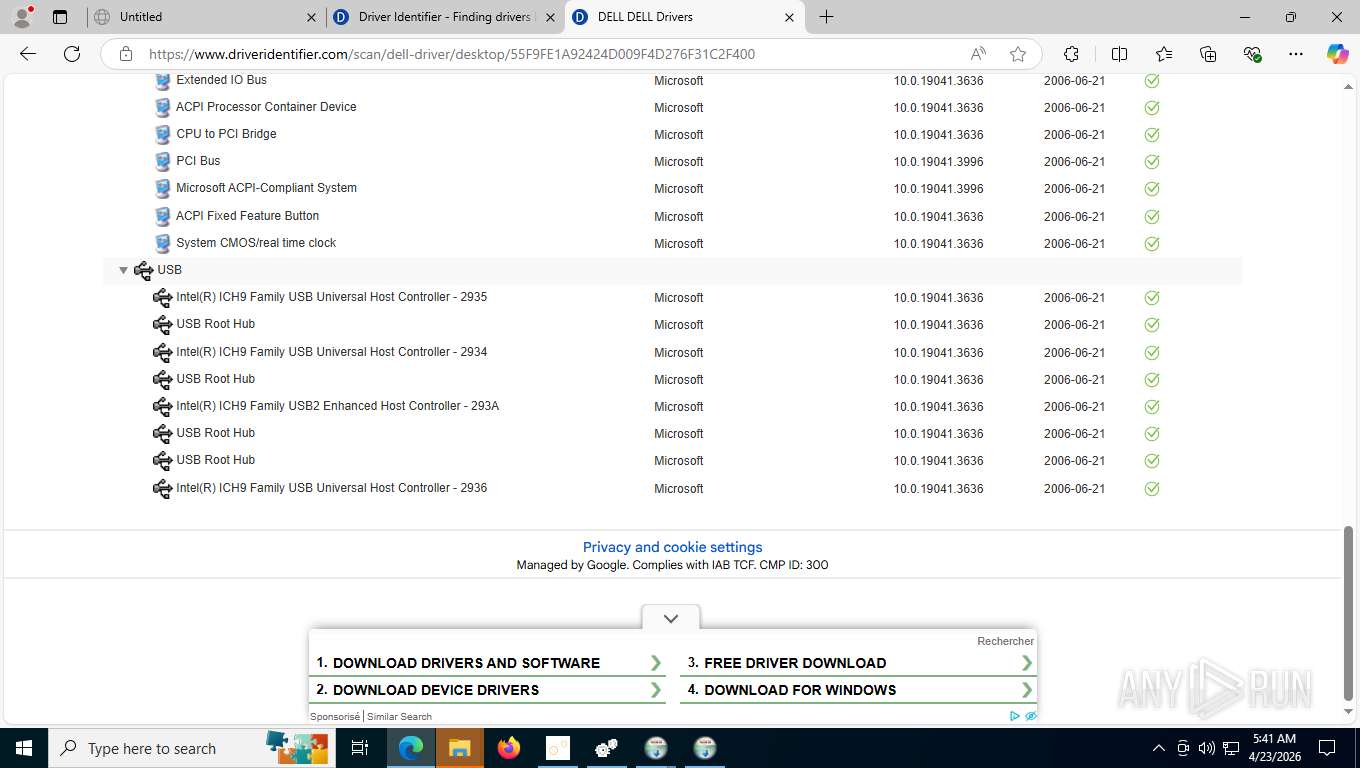
Task: Collapse the USB category triangle
Action: coord(123,270)
